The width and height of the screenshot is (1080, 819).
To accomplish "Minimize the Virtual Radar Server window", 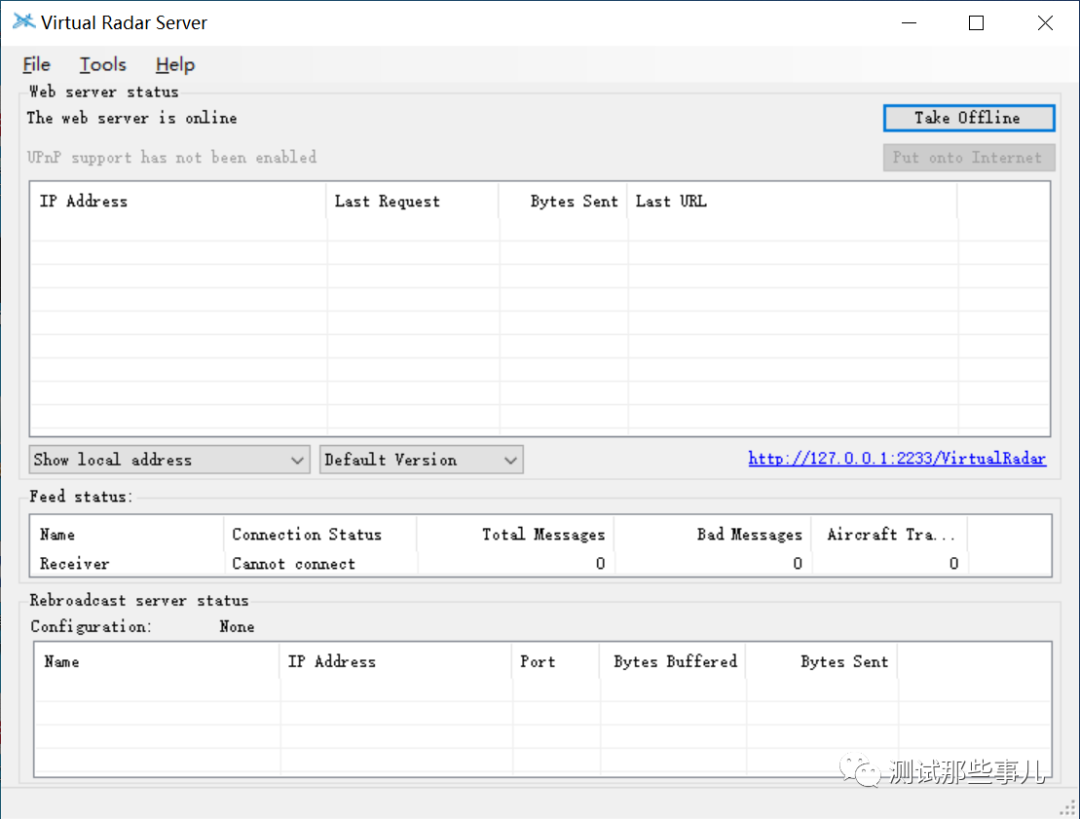I will pos(909,23).
